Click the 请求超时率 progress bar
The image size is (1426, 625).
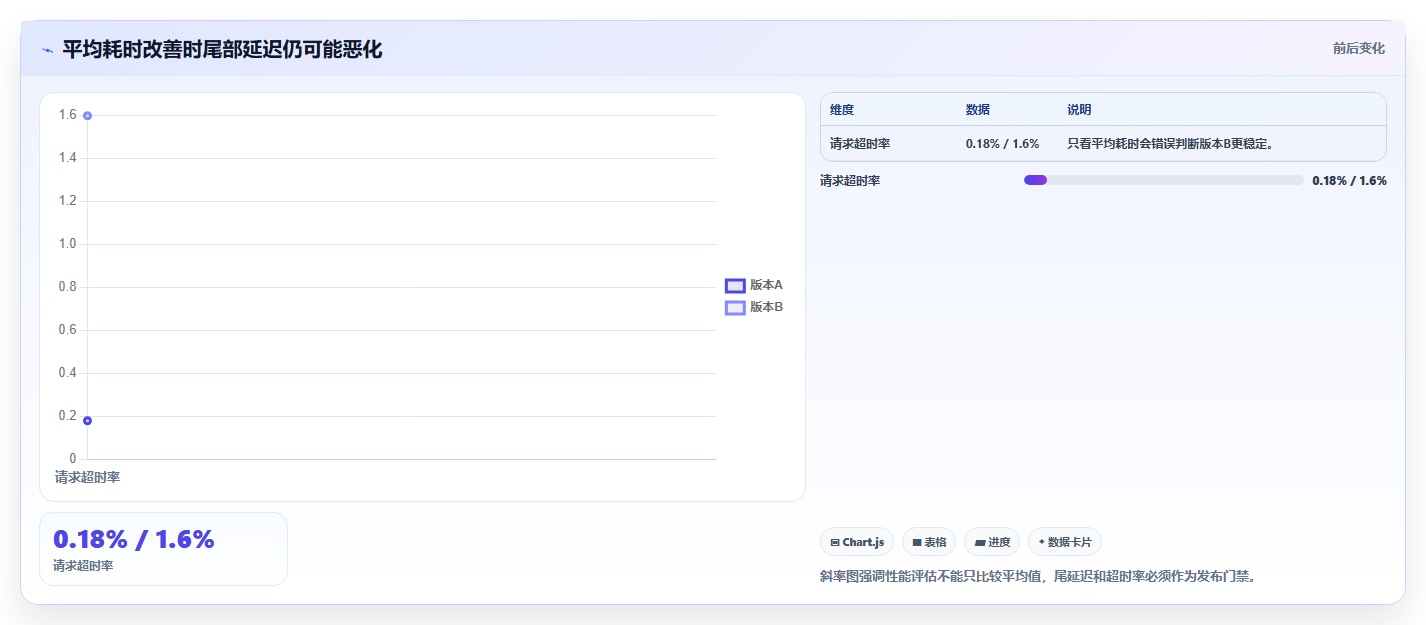click(1164, 180)
